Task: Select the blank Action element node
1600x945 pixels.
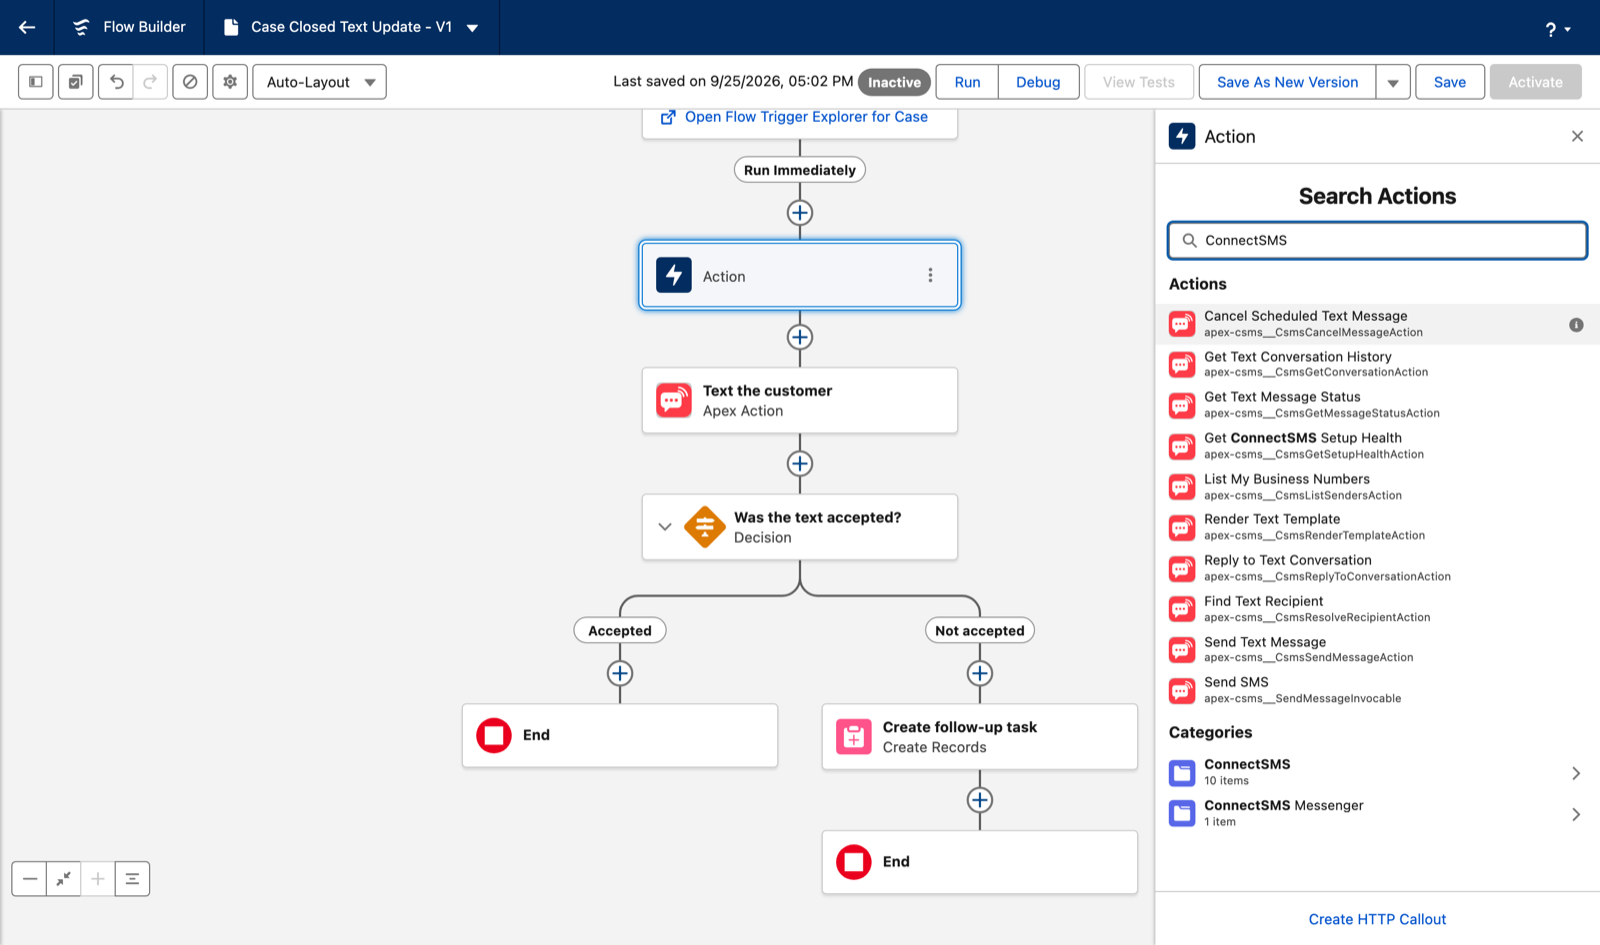Action: point(800,275)
